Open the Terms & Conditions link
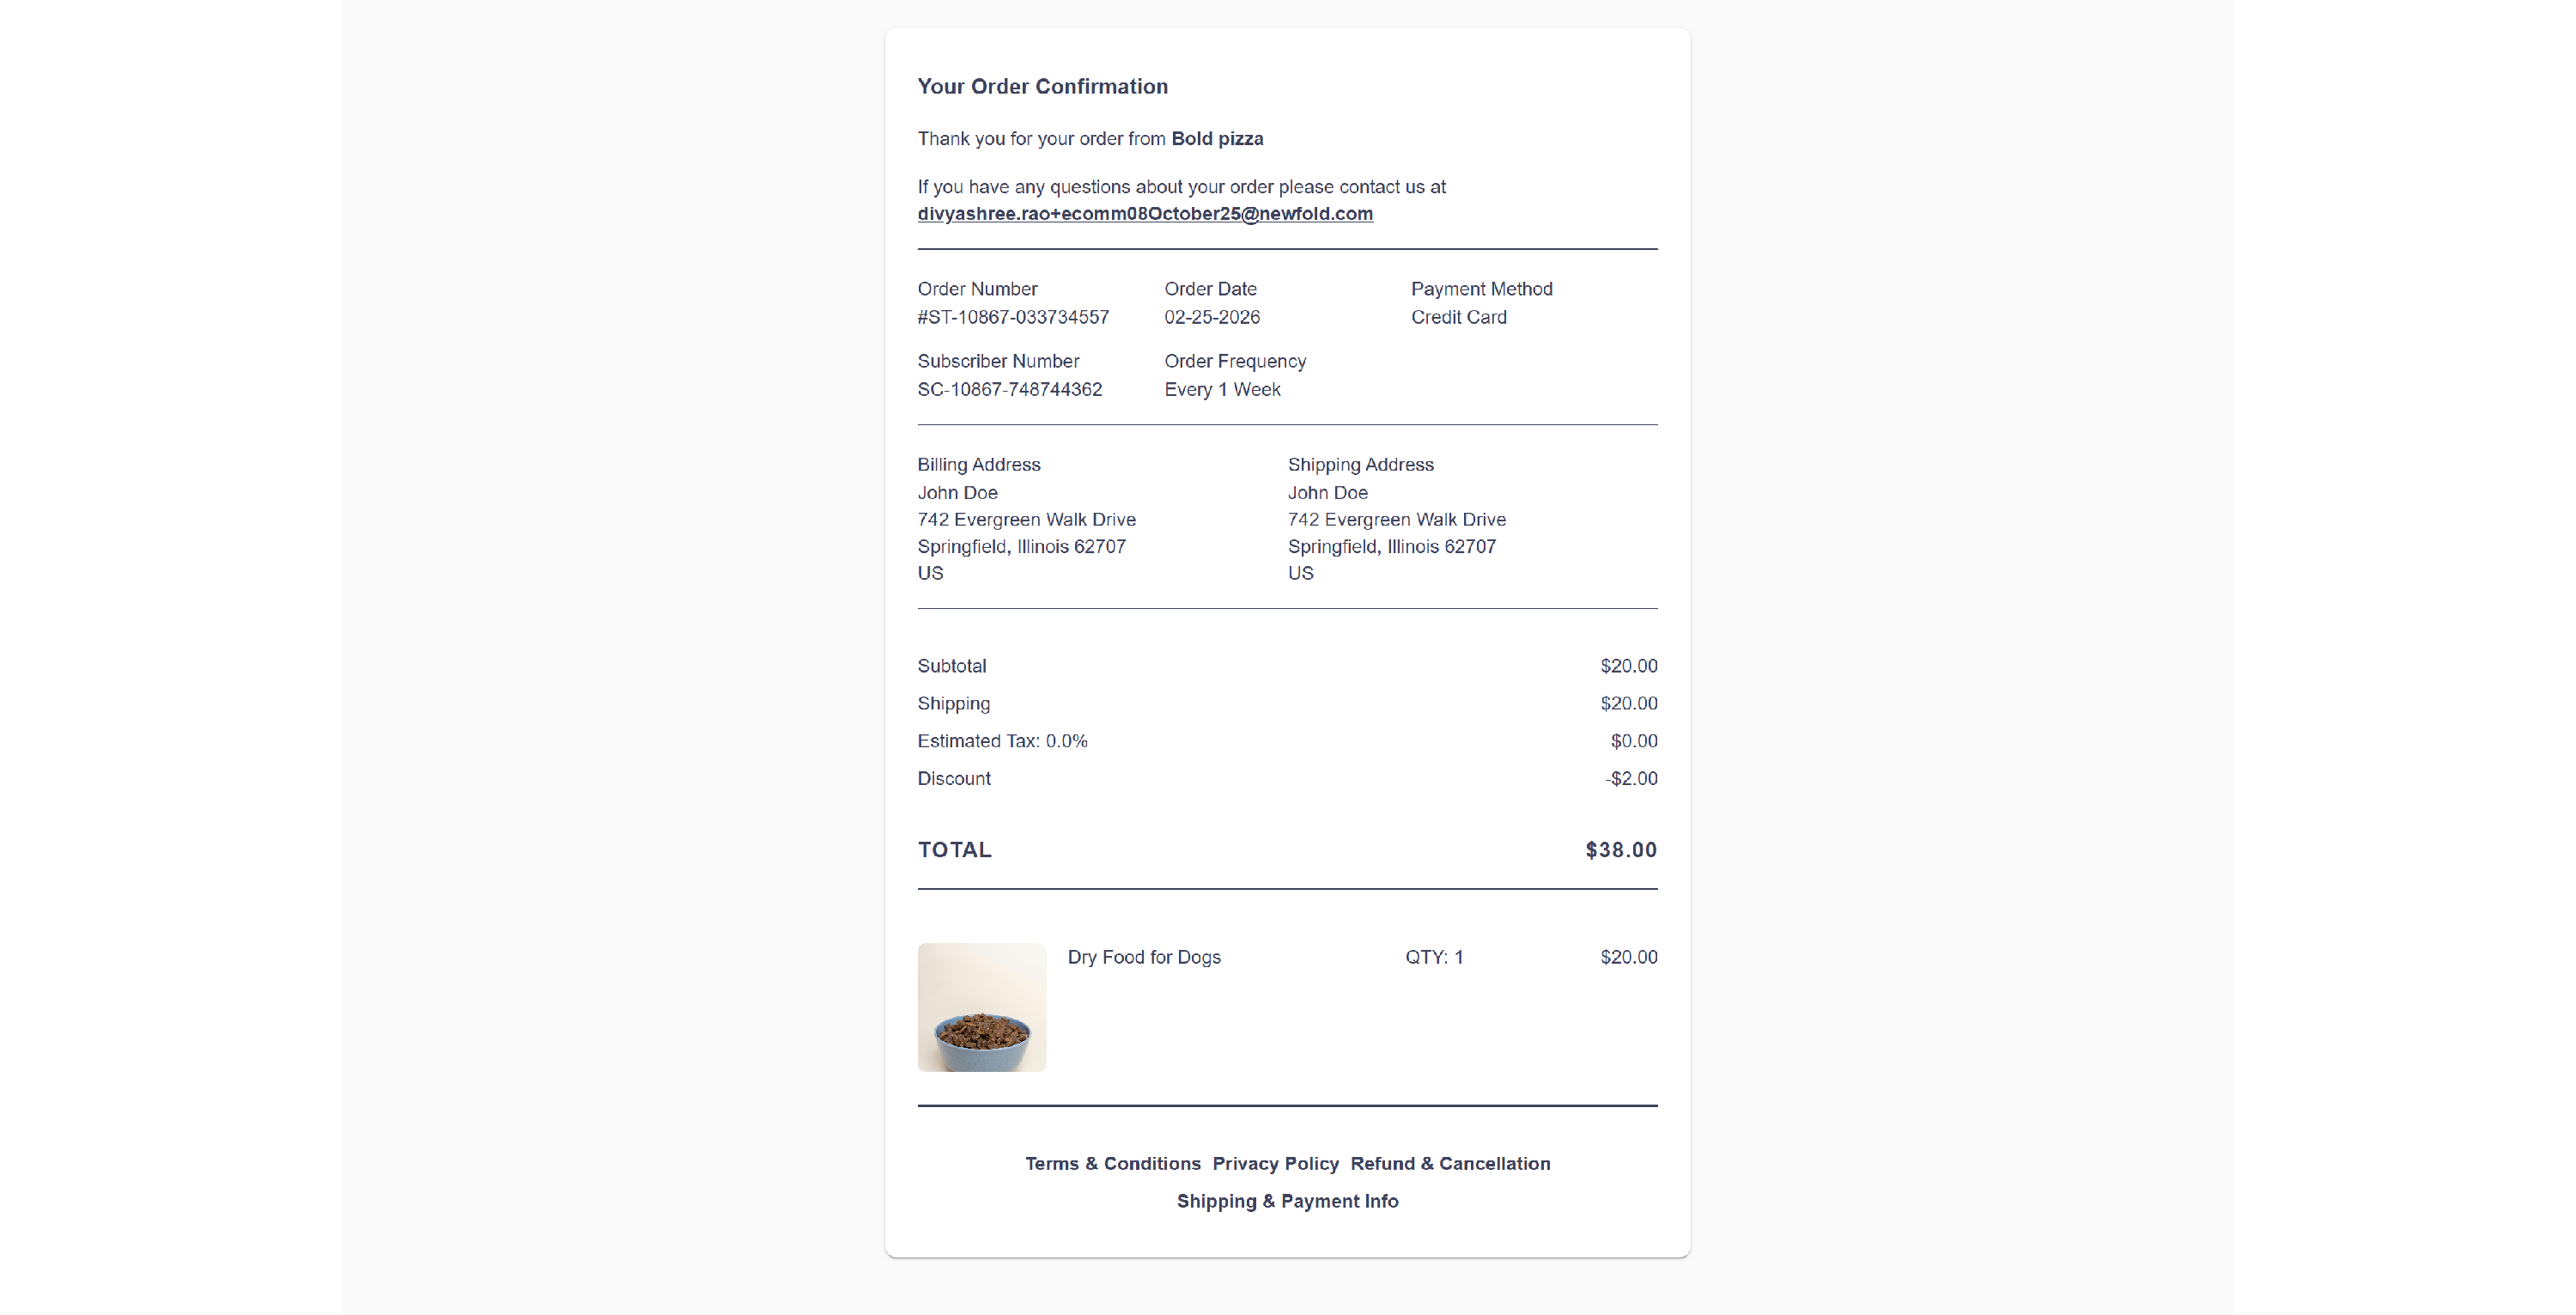Screen dimensions: 2576x1315 (x=1112, y=1163)
